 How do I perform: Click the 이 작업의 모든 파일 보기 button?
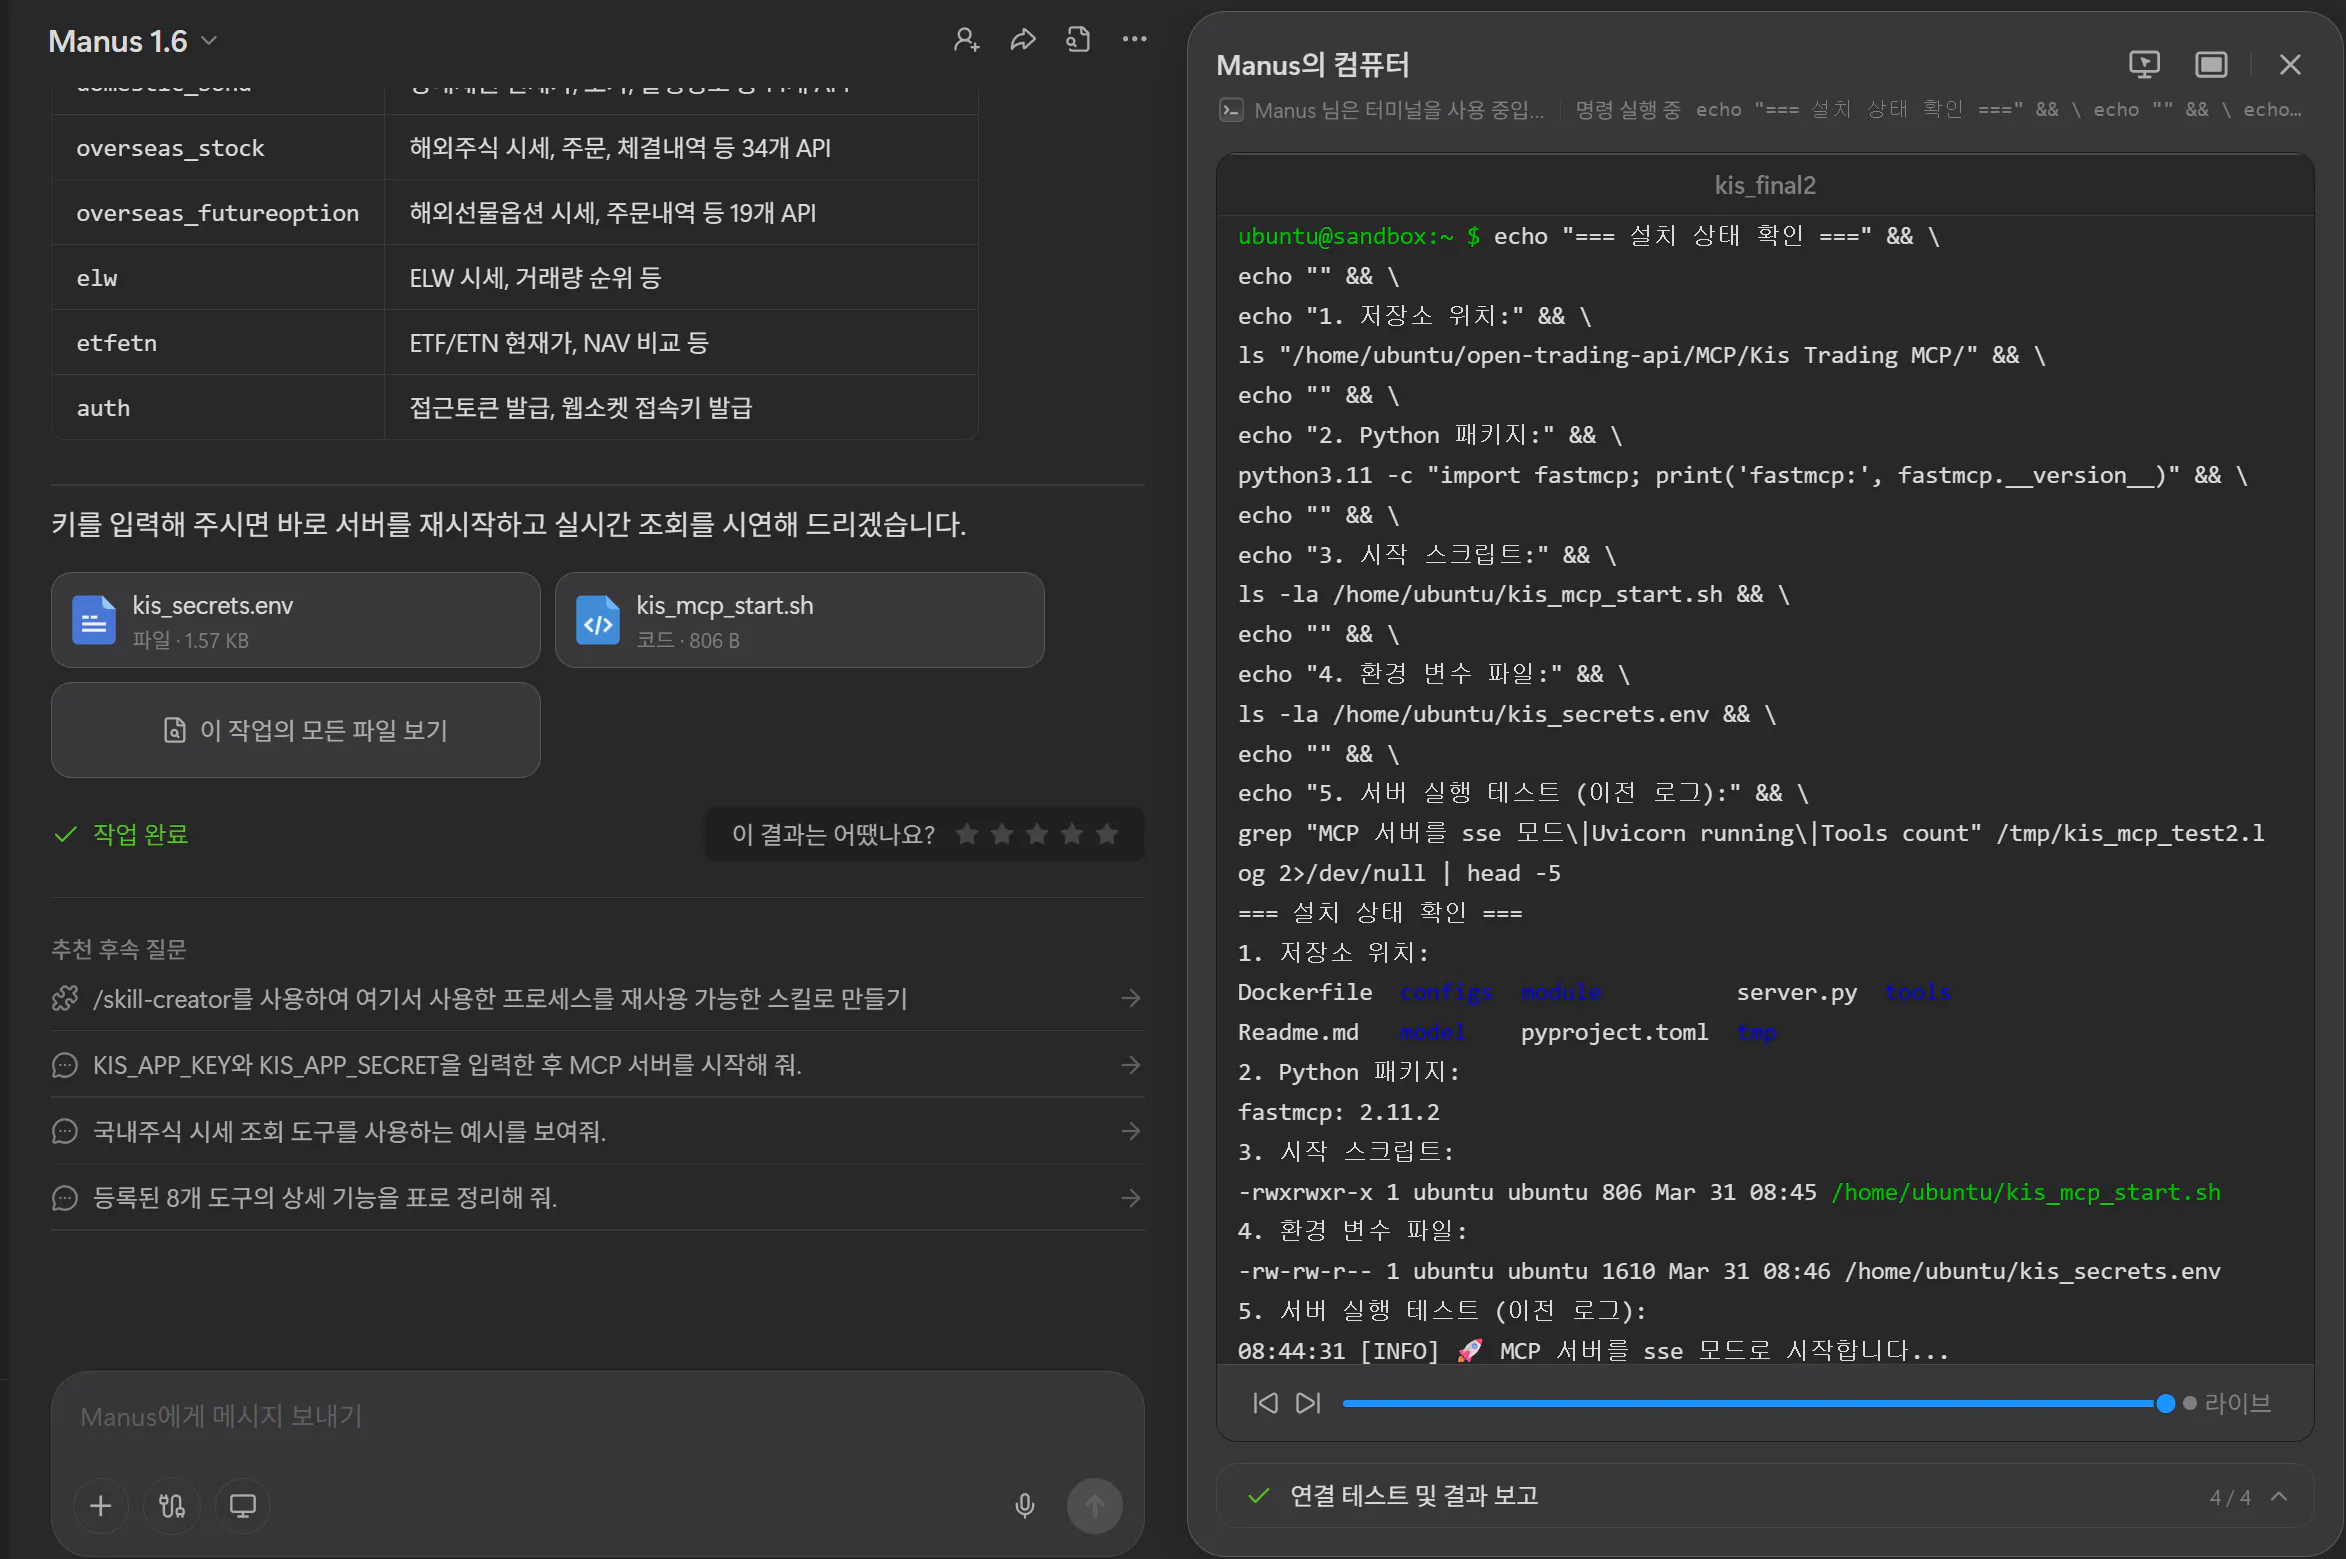[x=295, y=730]
